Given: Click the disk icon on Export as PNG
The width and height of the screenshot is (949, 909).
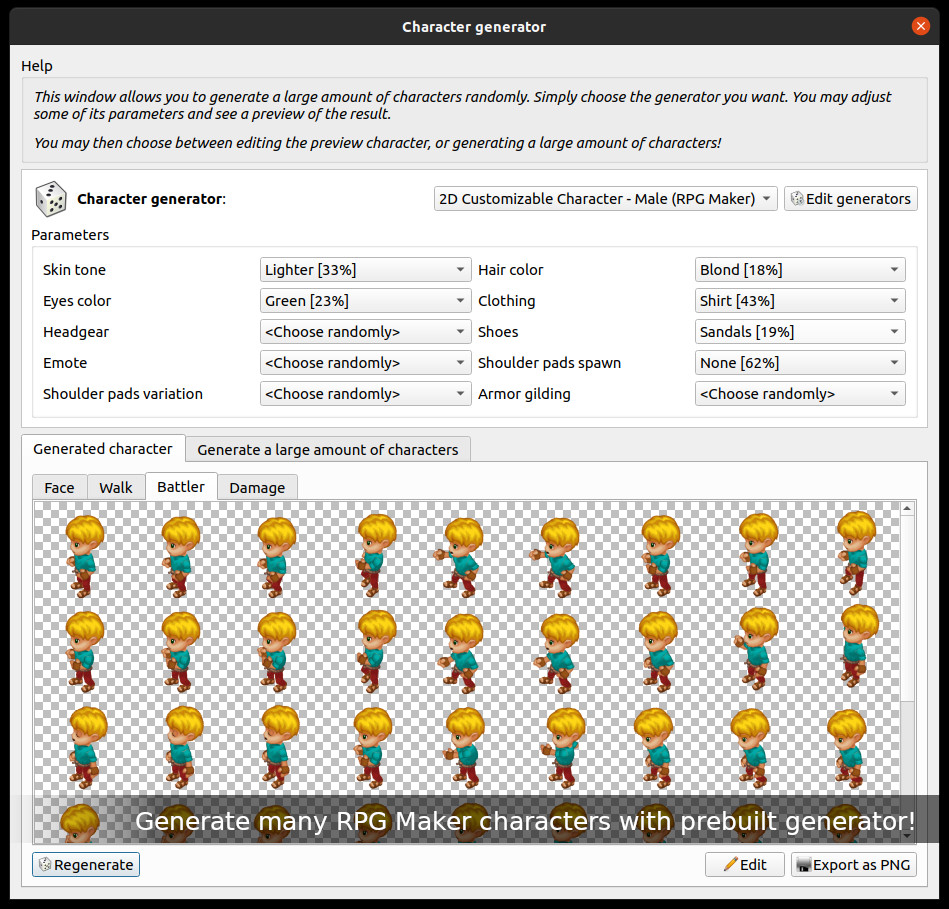Looking at the screenshot, I should pyautogui.click(x=808, y=864).
